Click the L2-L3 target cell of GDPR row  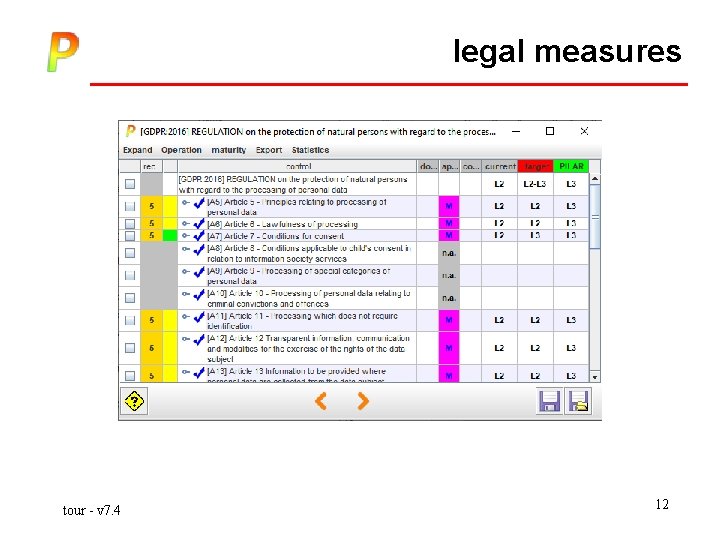(535, 184)
